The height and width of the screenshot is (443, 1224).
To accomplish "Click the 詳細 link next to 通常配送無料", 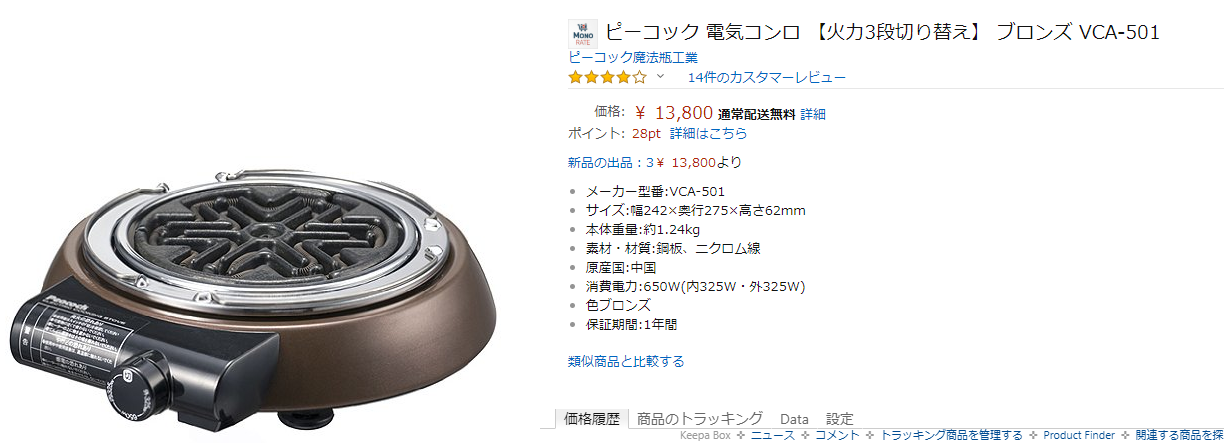I will [x=813, y=114].
